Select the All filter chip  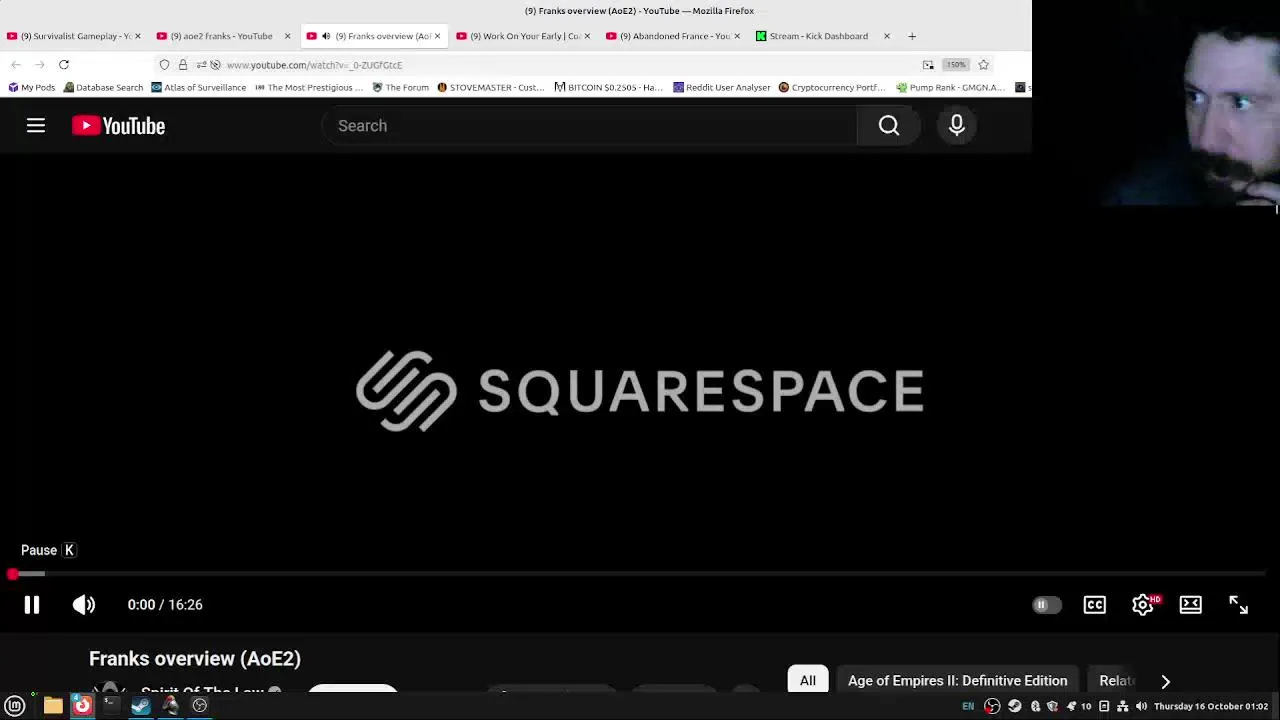(808, 680)
